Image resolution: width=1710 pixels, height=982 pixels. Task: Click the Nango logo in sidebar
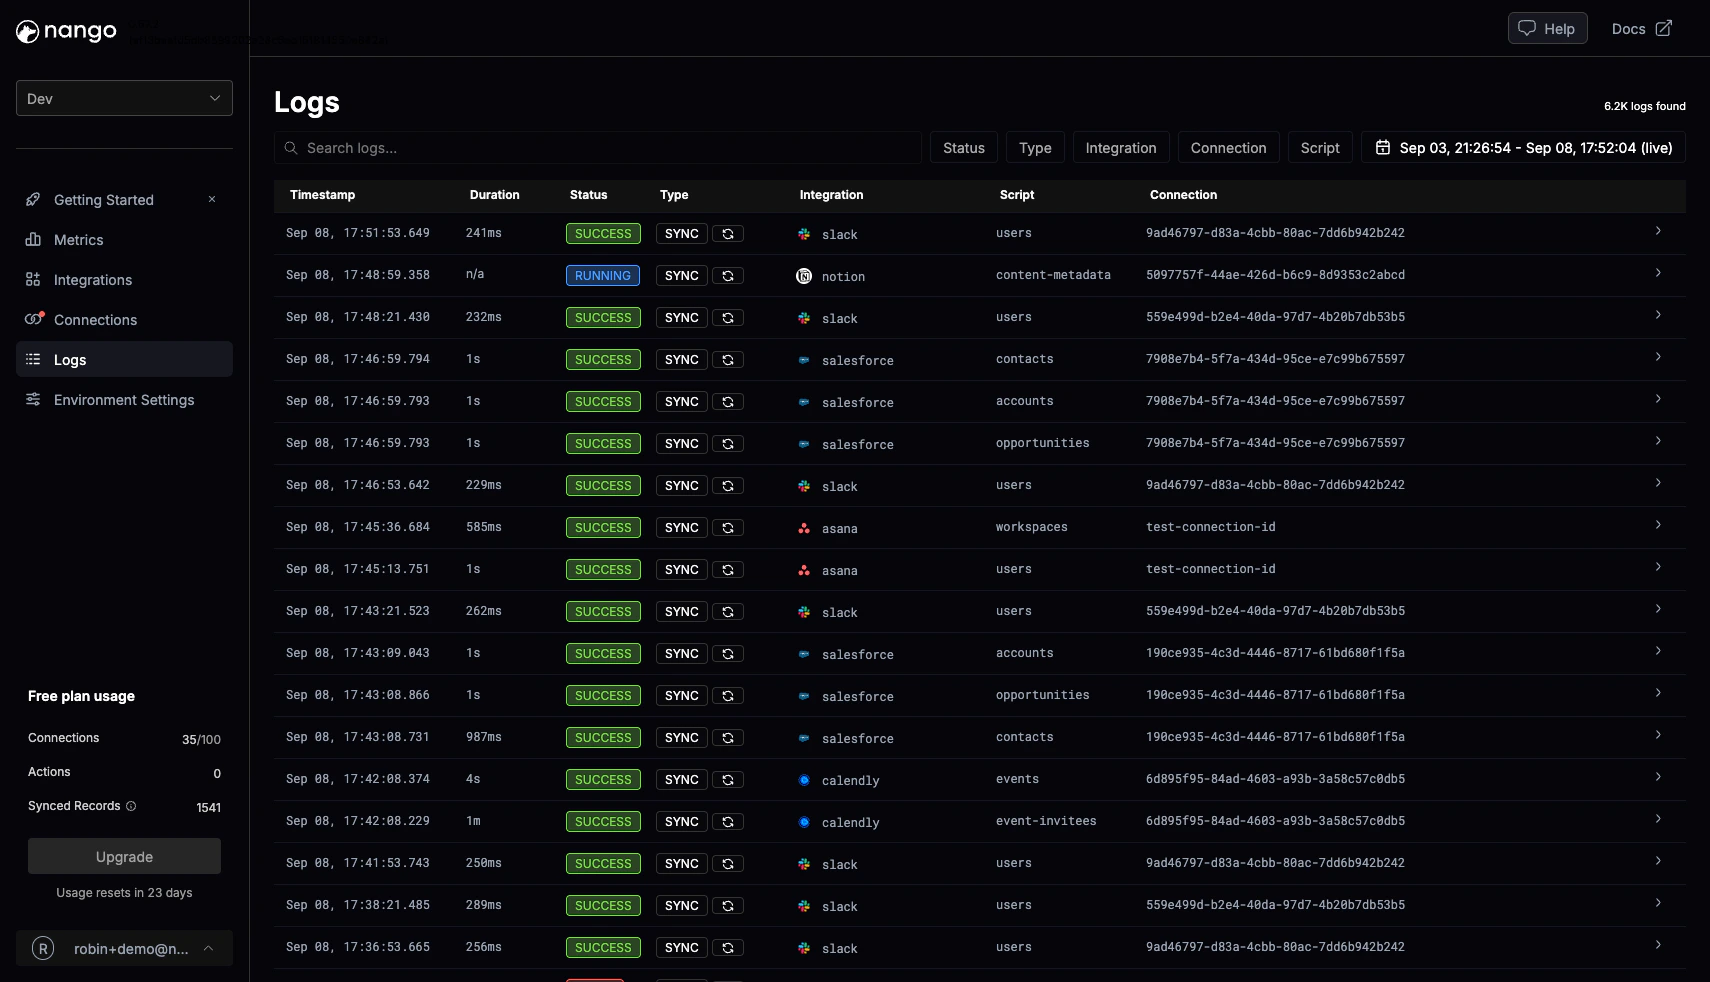pyautogui.click(x=66, y=31)
